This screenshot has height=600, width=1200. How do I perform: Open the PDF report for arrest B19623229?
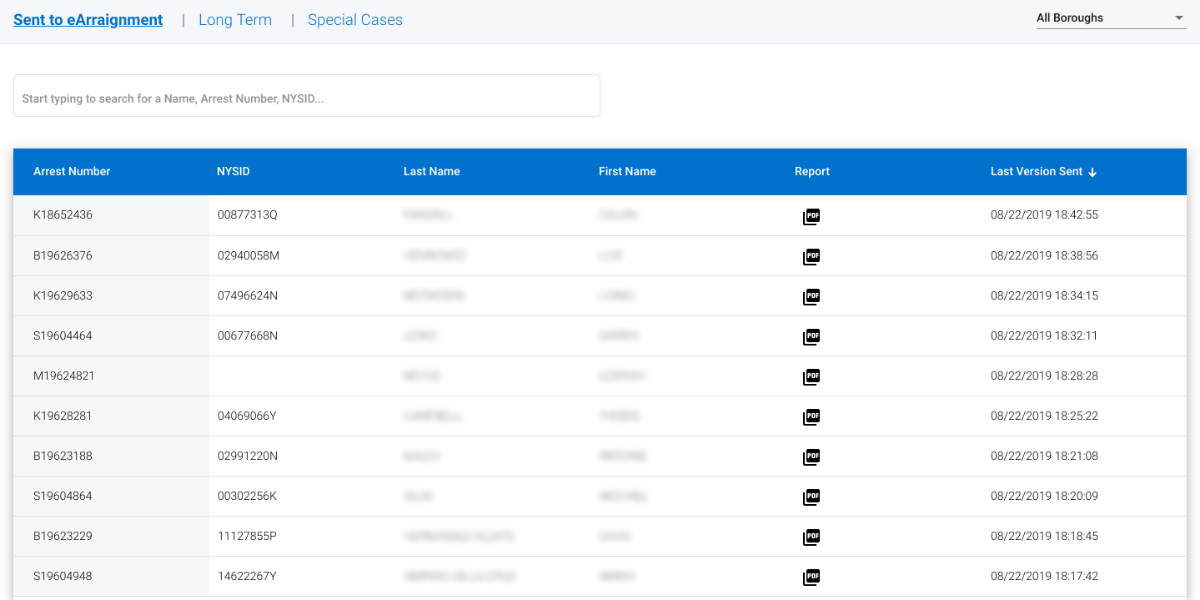(811, 536)
